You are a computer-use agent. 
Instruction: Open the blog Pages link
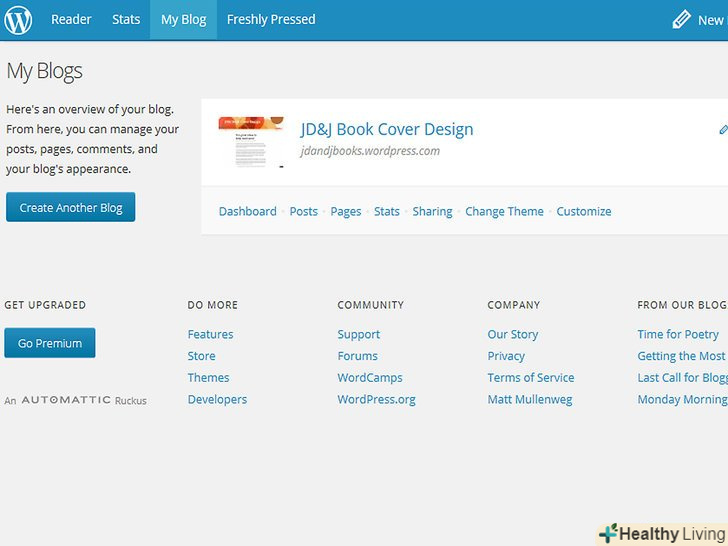point(346,211)
